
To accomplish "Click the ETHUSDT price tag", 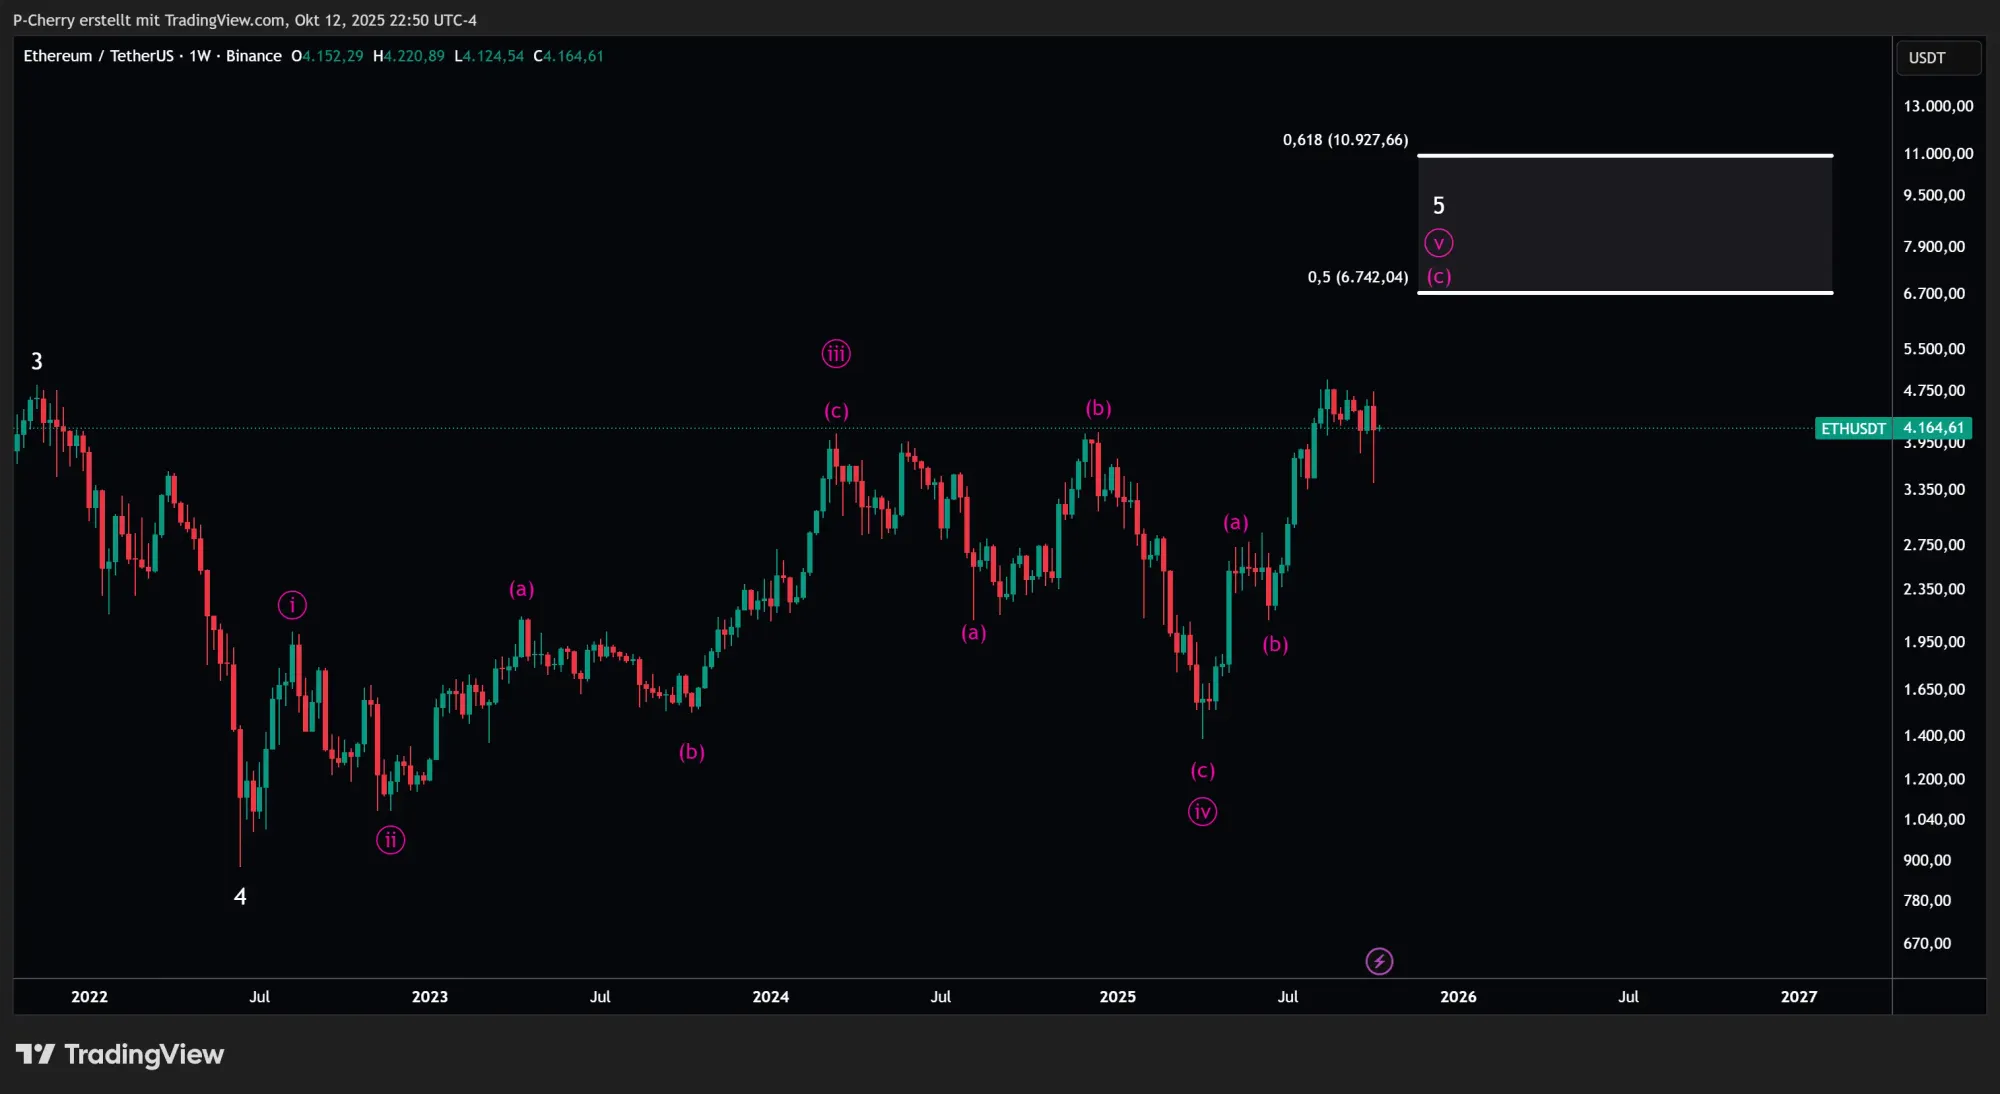I will click(1852, 428).
